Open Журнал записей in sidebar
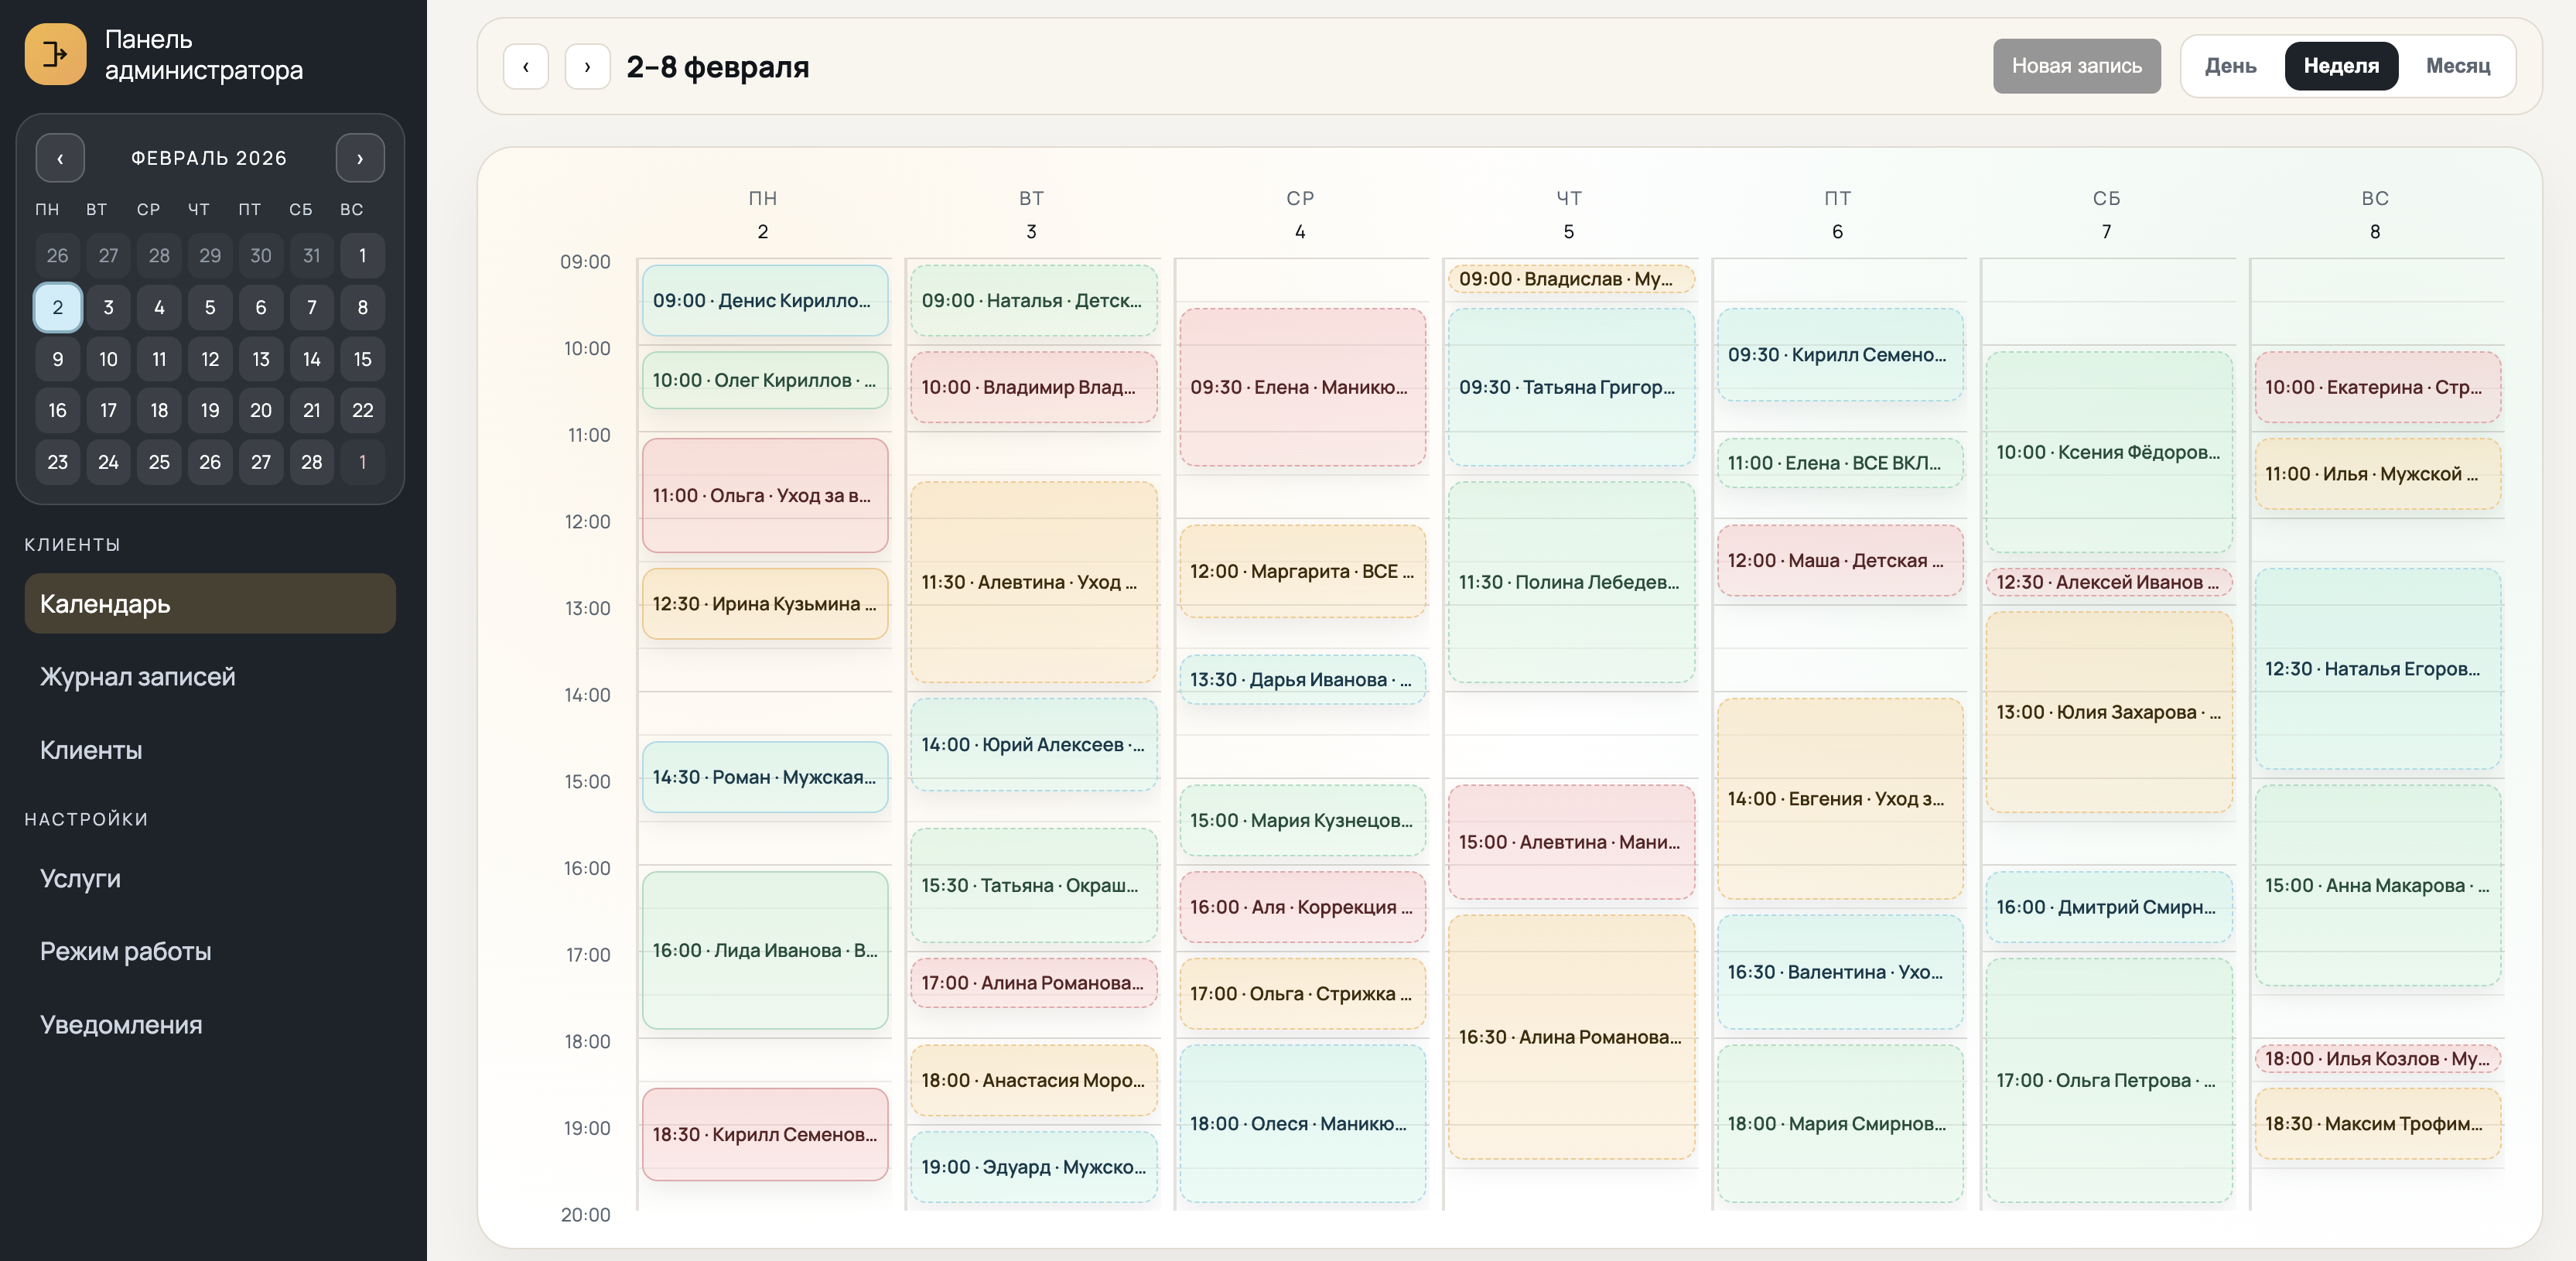 (138, 677)
